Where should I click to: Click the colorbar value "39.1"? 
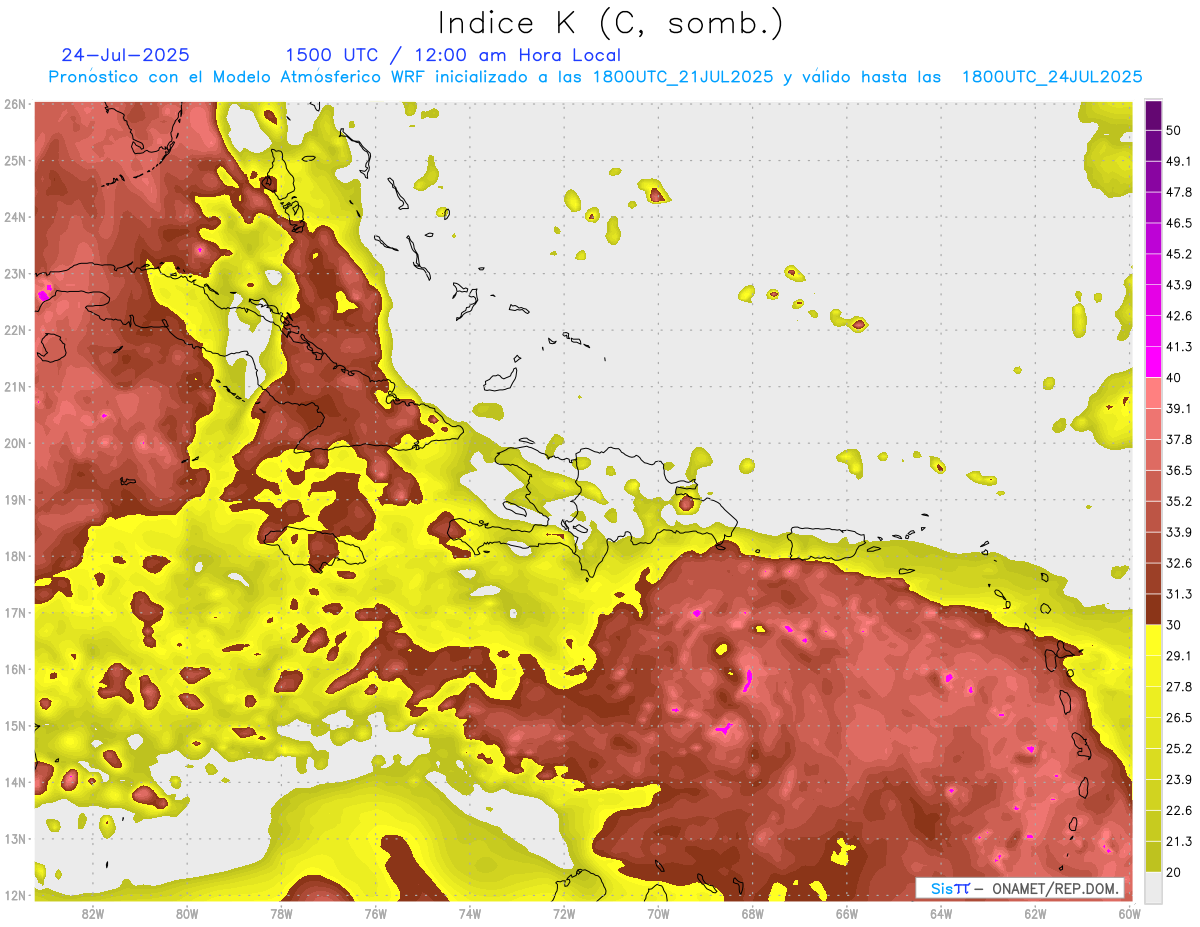click(x=1178, y=408)
